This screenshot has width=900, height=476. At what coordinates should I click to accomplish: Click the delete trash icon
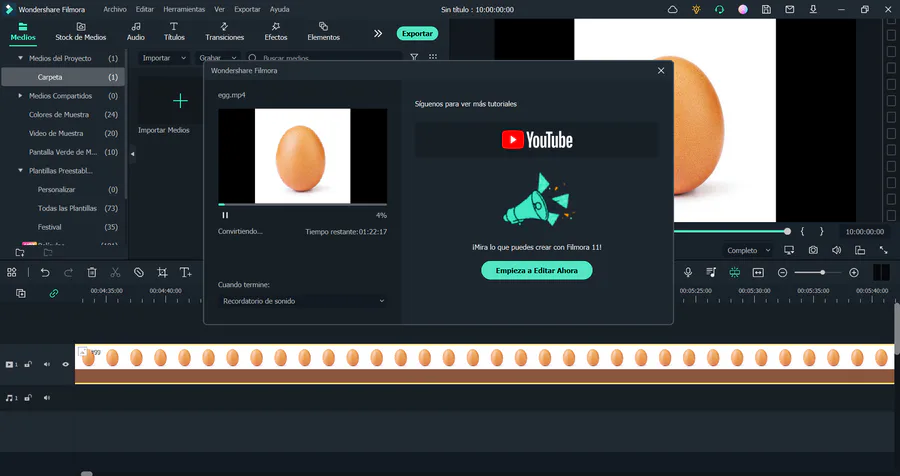(92, 273)
